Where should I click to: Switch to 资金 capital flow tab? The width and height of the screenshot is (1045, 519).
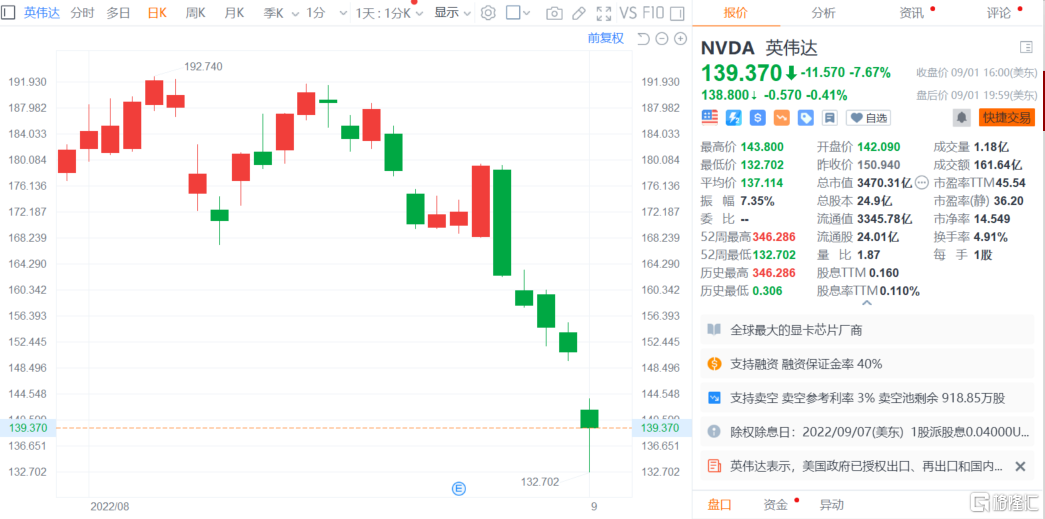pos(775,504)
